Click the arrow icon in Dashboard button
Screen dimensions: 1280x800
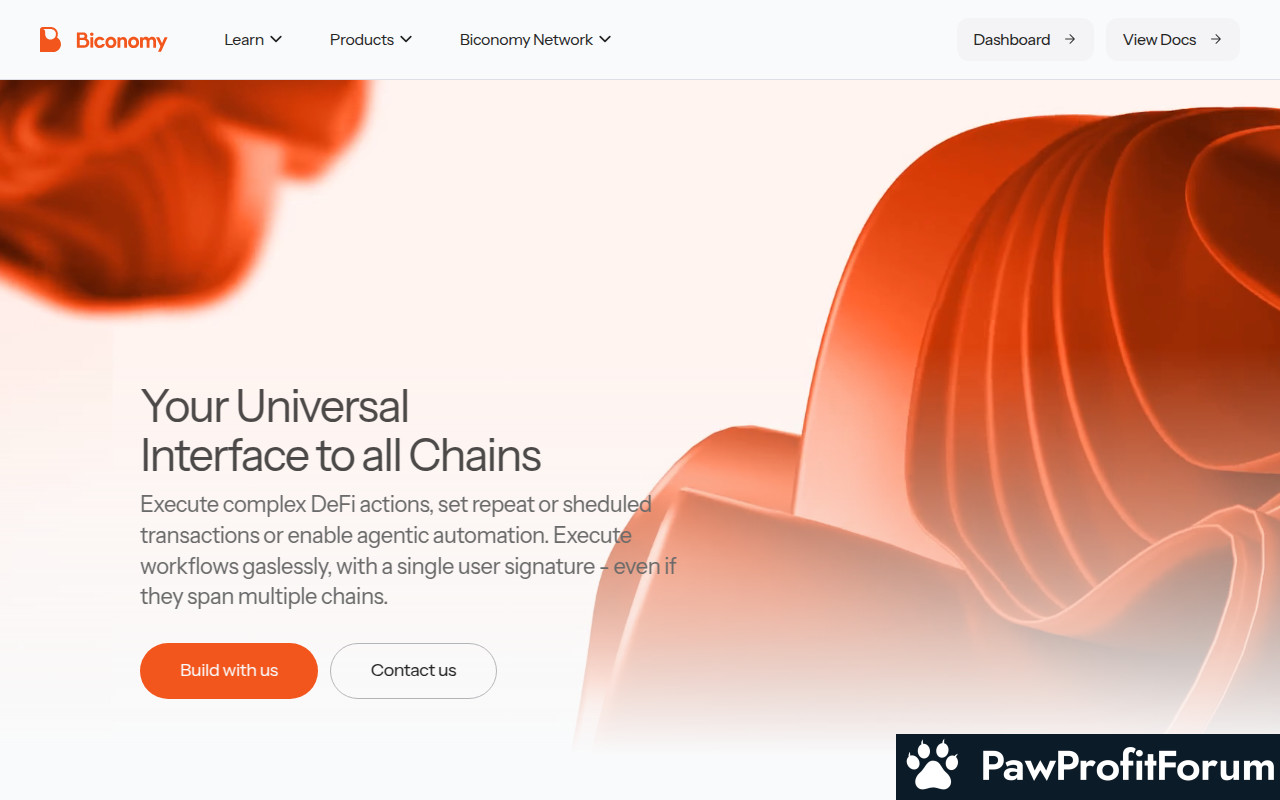(1070, 40)
